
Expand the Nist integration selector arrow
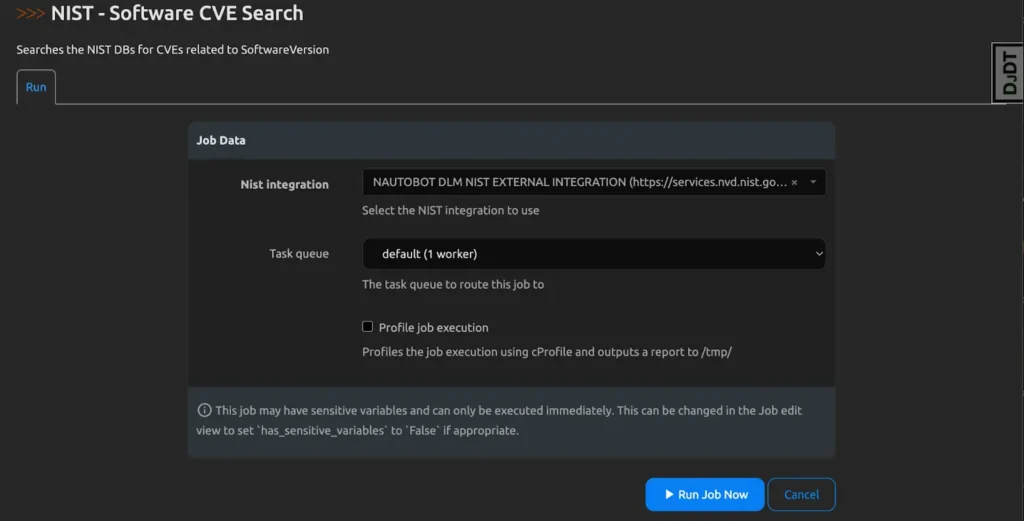point(813,182)
